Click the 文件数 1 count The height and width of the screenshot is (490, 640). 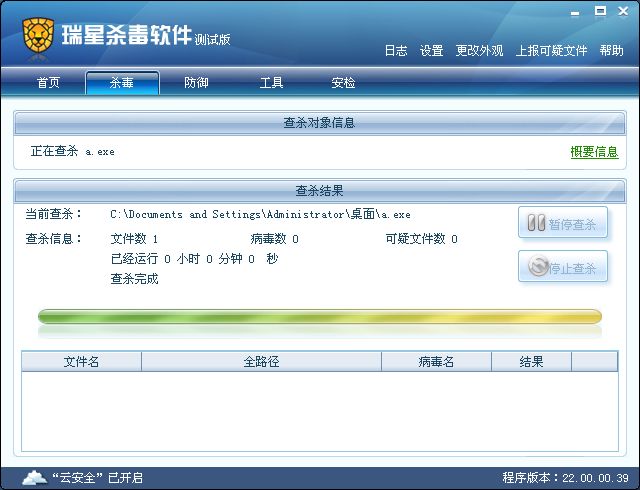(x=134, y=238)
